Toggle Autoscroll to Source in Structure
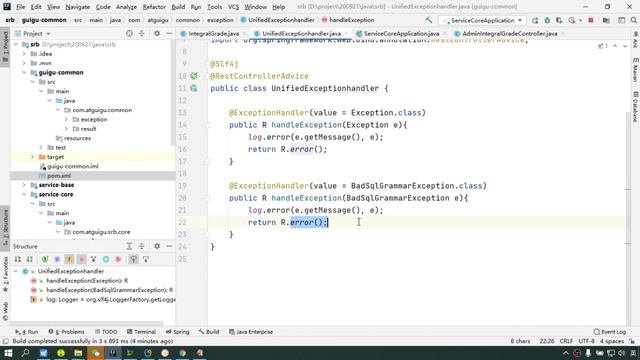Screen dimensions: 640x360 [x=133, y=259]
